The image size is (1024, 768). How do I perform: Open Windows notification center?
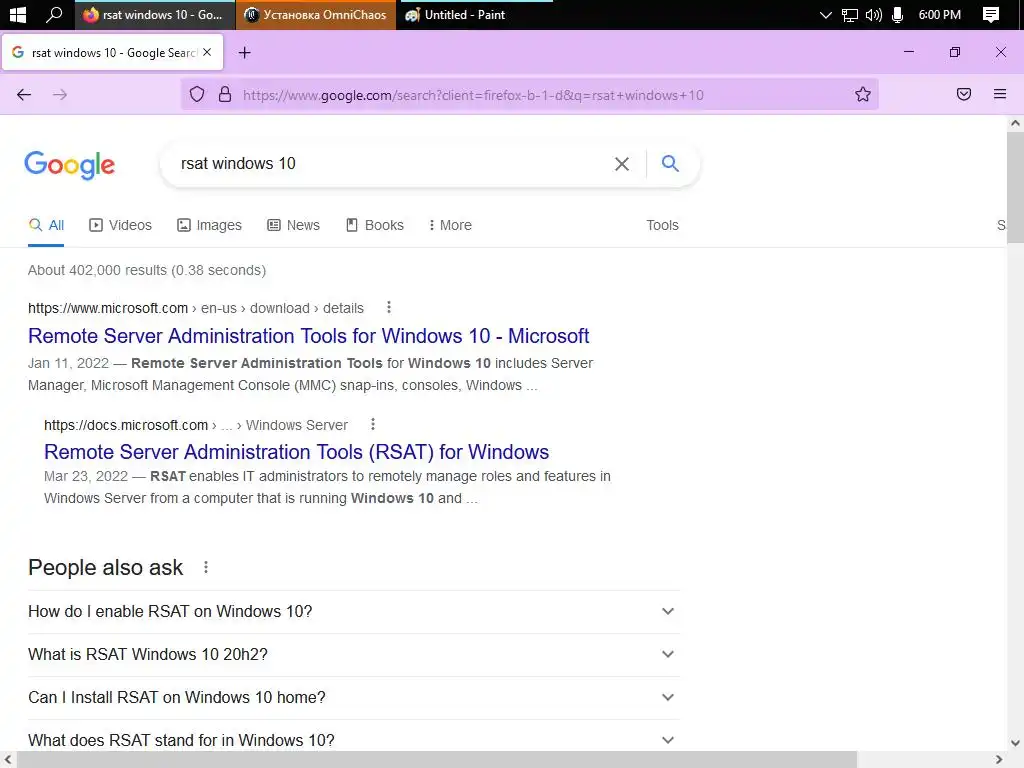991,14
